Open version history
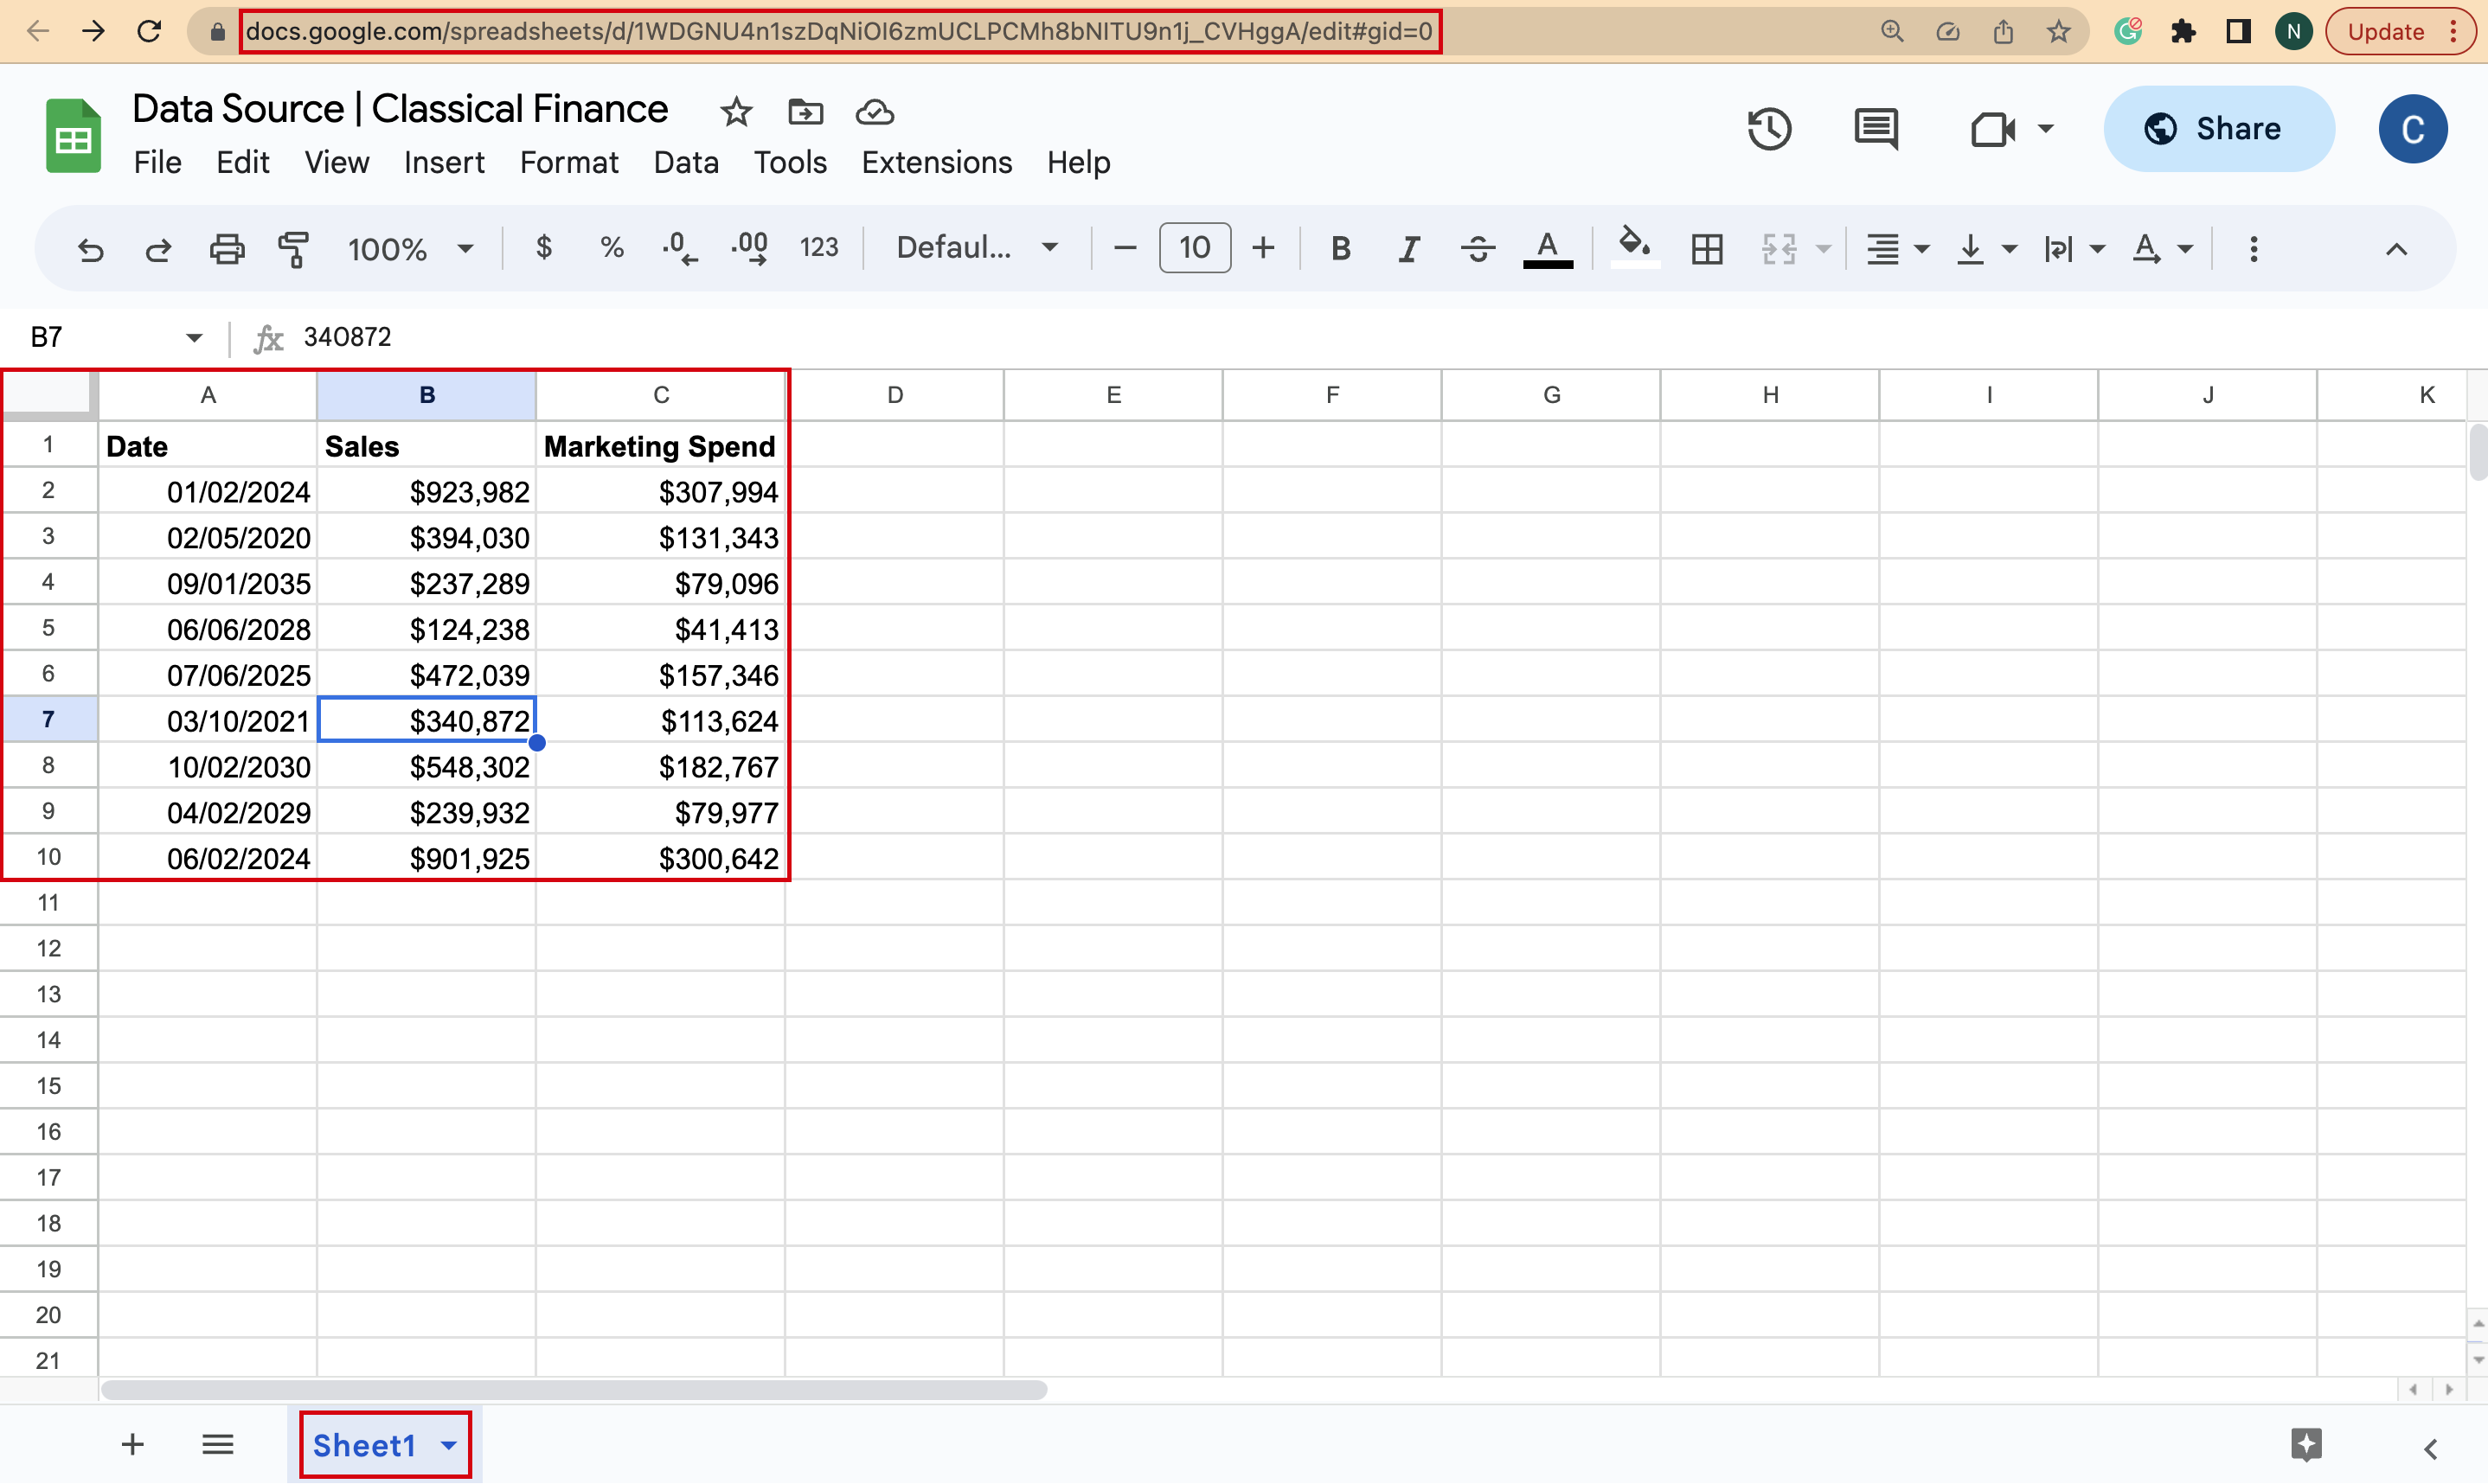Image resolution: width=2488 pixels, height=1484 pixels. 1769,128
